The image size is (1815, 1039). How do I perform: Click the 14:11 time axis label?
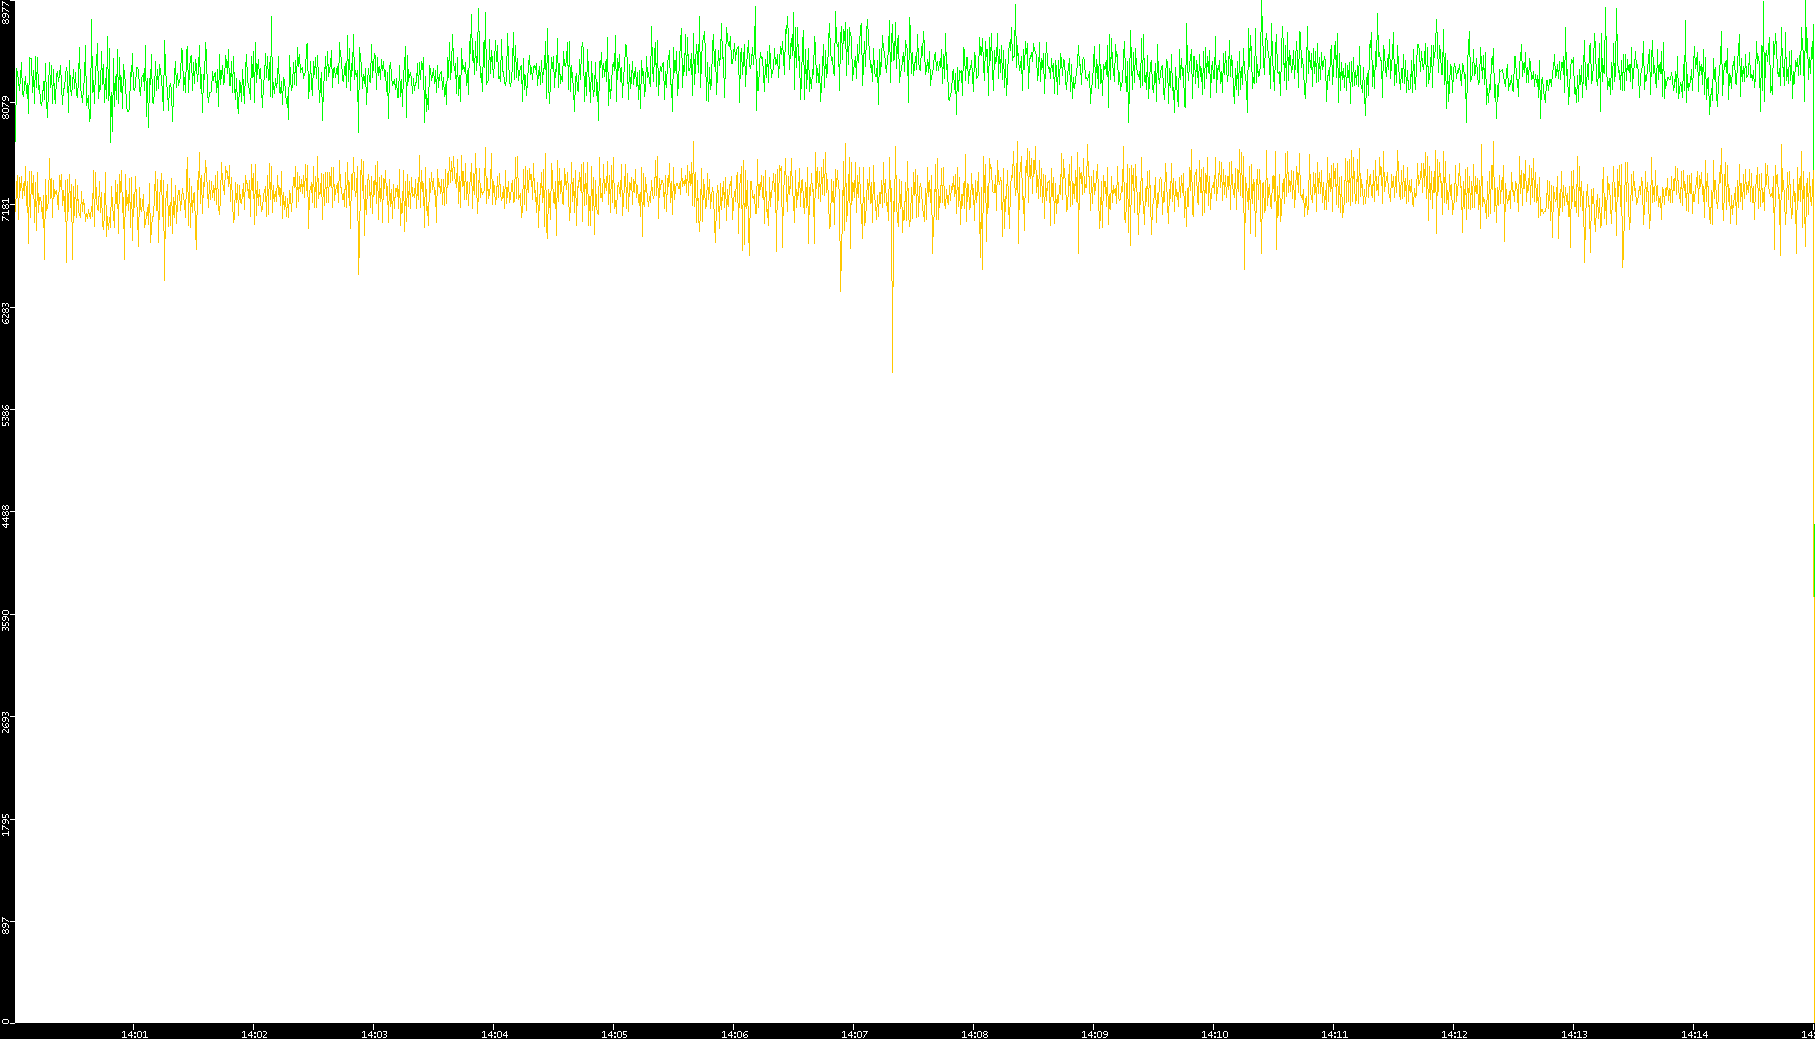(1334, 1034)
